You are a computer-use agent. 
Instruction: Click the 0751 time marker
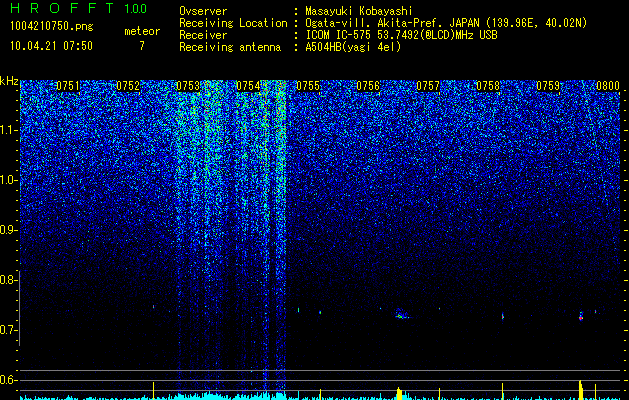(x=67, y=86)
